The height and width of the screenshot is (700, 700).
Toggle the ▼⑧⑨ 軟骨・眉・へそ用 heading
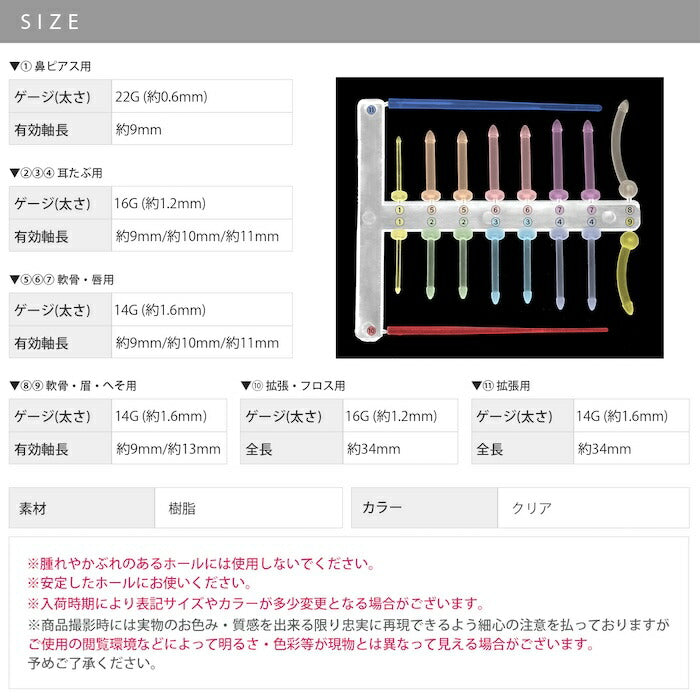(x=73, y=386)
